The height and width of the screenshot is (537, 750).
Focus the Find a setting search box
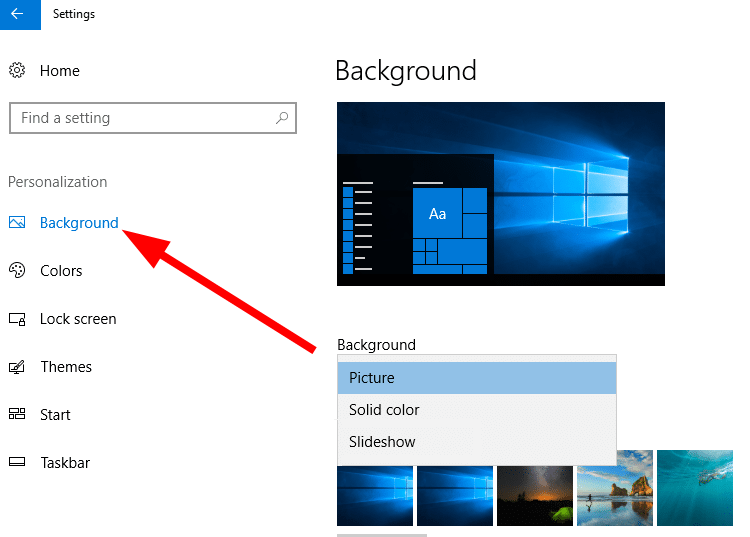[153, 118]
